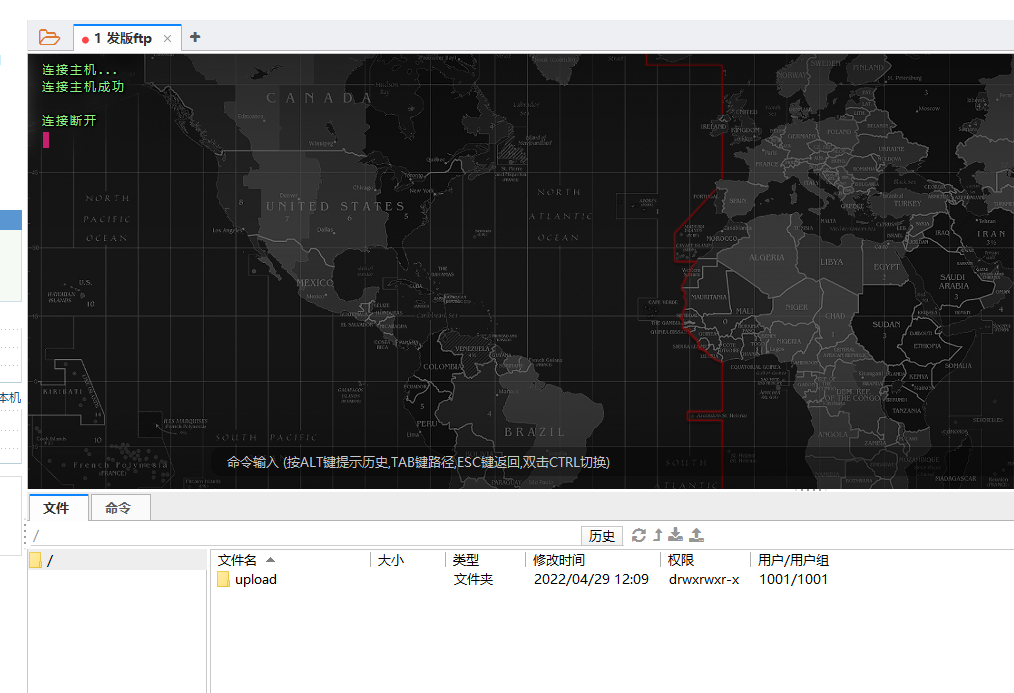Open the 历史 path history
The image size is (1014, 693).
coord(601,535)
